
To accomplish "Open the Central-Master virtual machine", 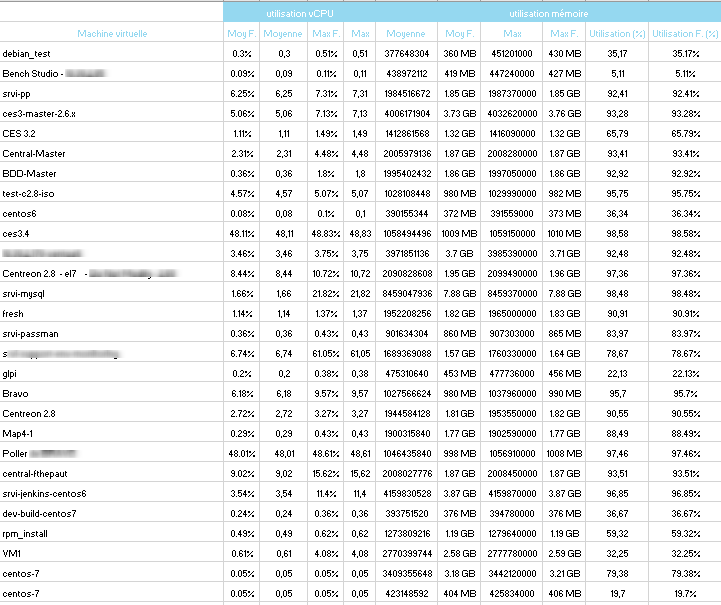I will (x=31, y=153).
